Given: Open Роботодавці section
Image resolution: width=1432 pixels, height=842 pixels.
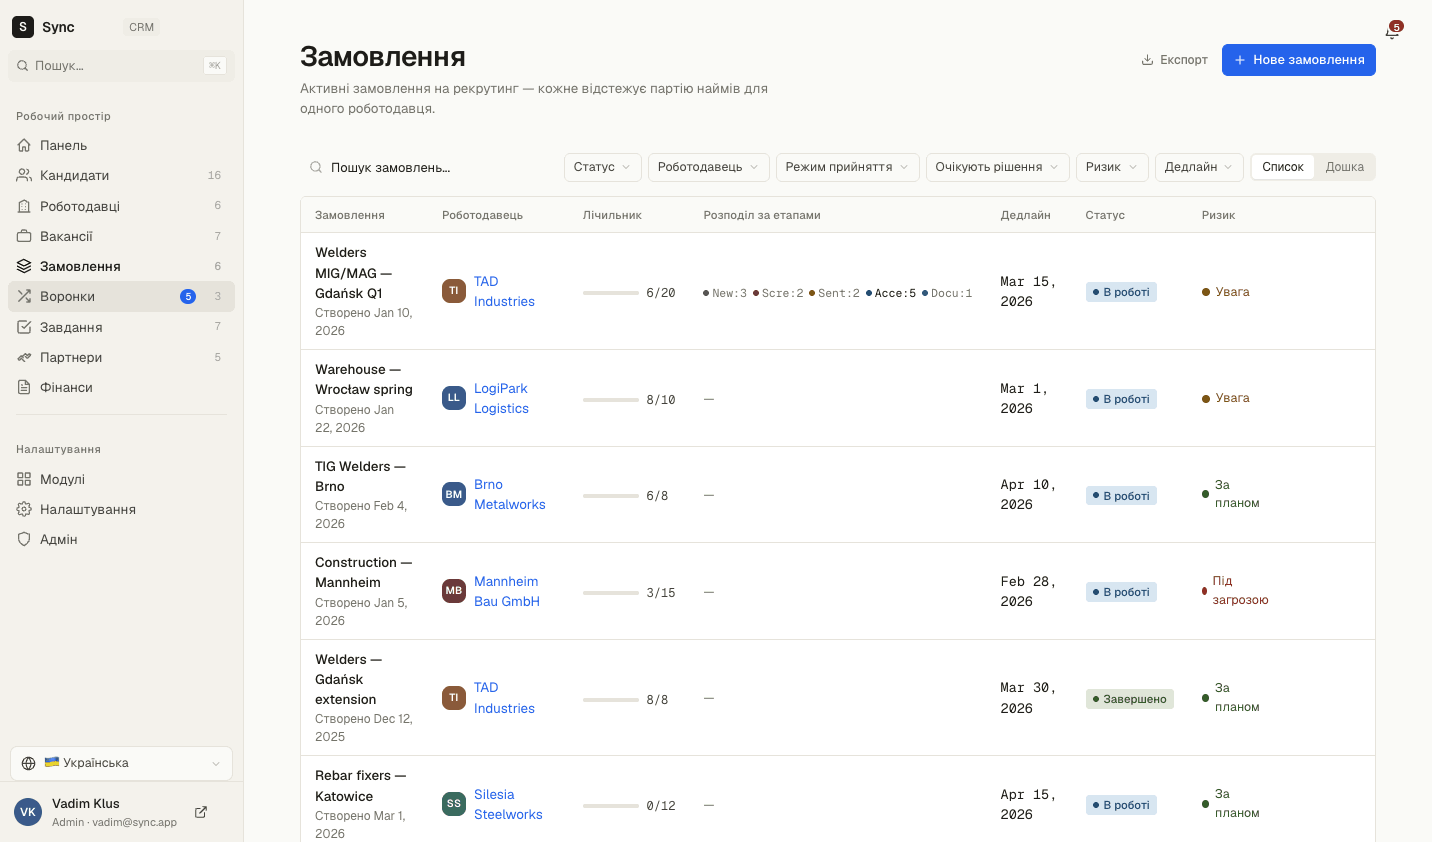Looking at the screenshot, I should (x=121, y=206).
